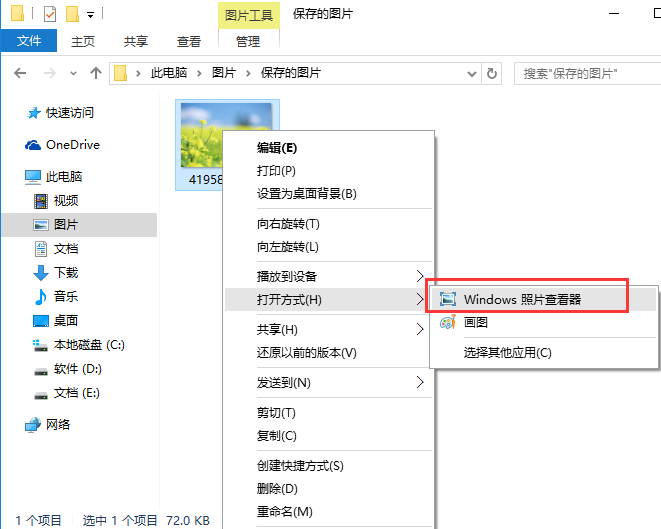Refresh the current folder view
661x529 pixels.
coord(492,74)
